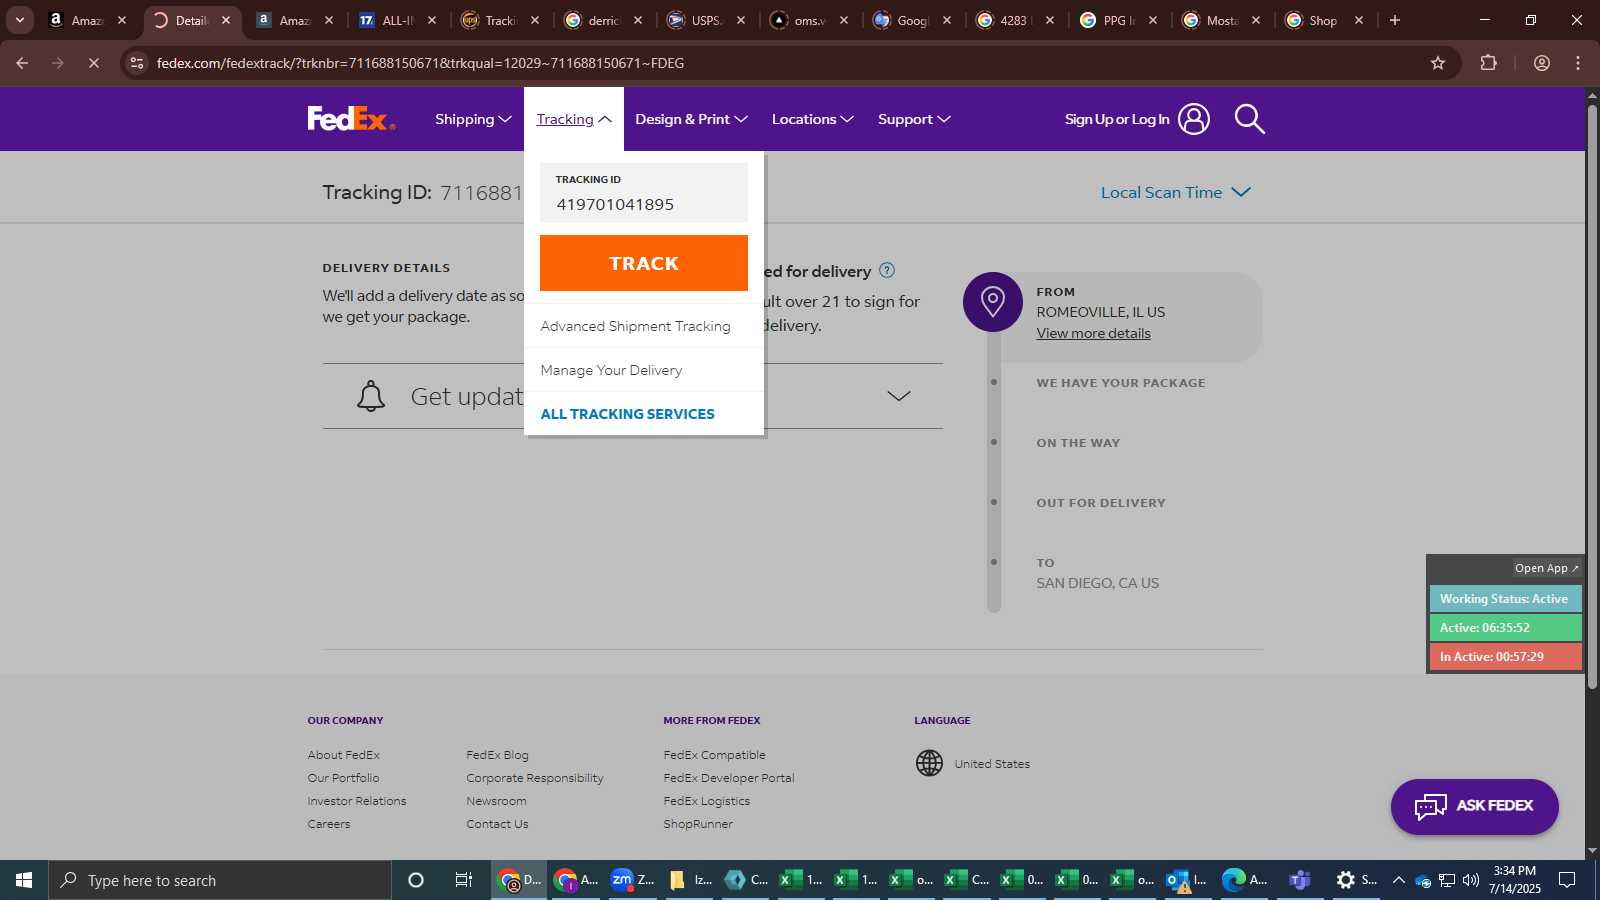The width and height of the screenshot is (1600, 900).
Task: Expand the Get updates section chevron
Action: coord(898,396)
